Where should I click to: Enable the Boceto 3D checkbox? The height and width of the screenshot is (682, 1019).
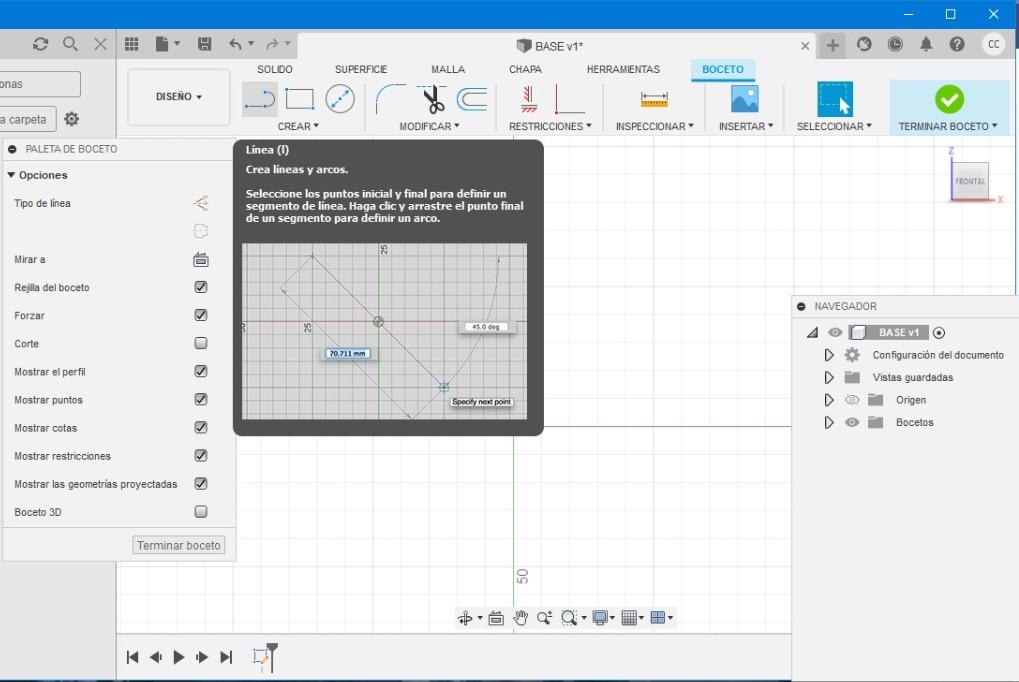pyautogui.click(x=201, y=512)
